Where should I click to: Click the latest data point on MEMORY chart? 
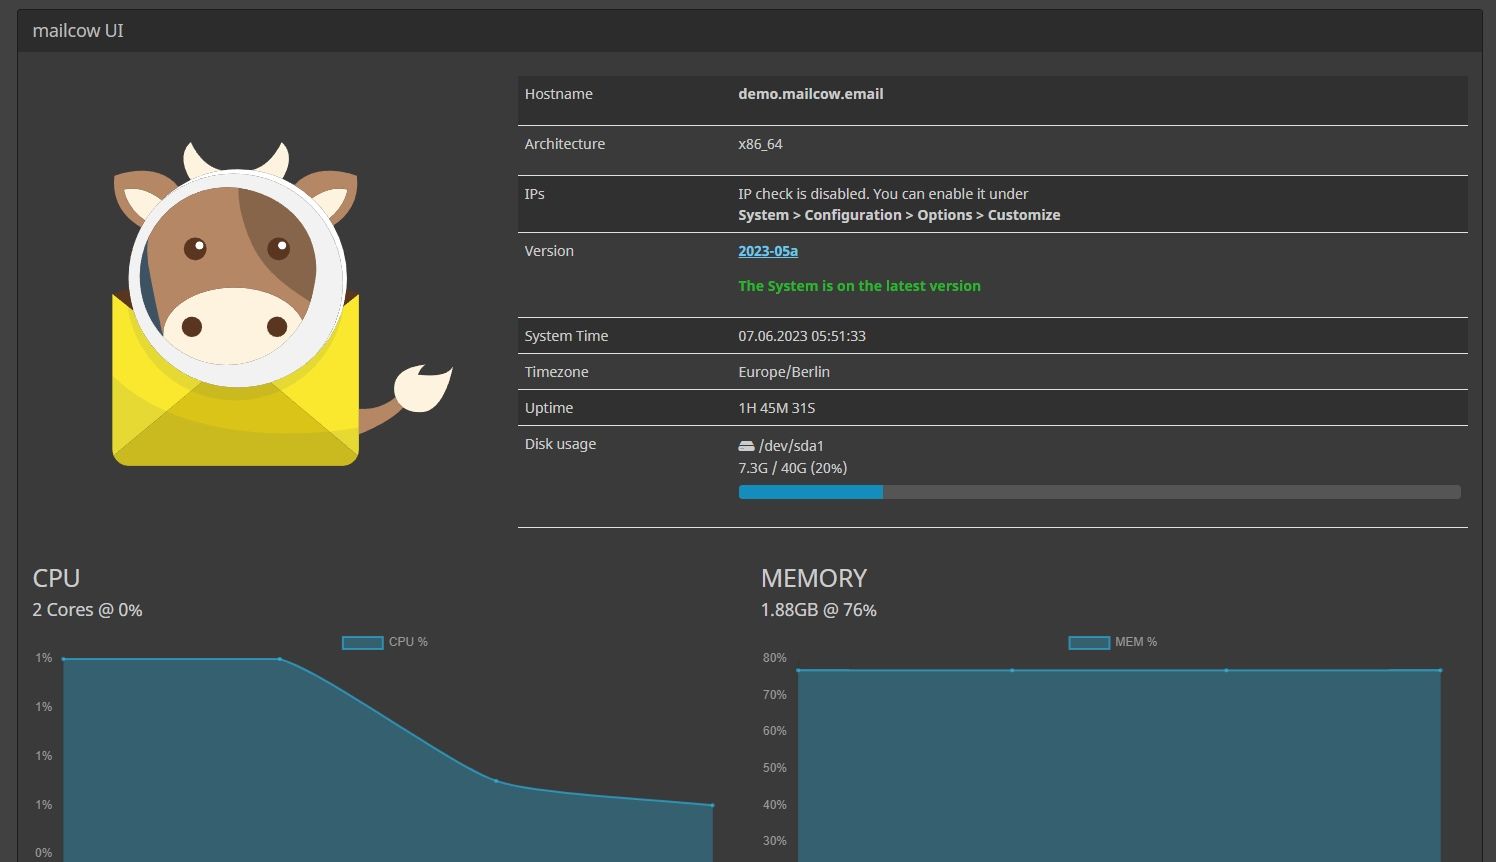[x=1440, y=671]
